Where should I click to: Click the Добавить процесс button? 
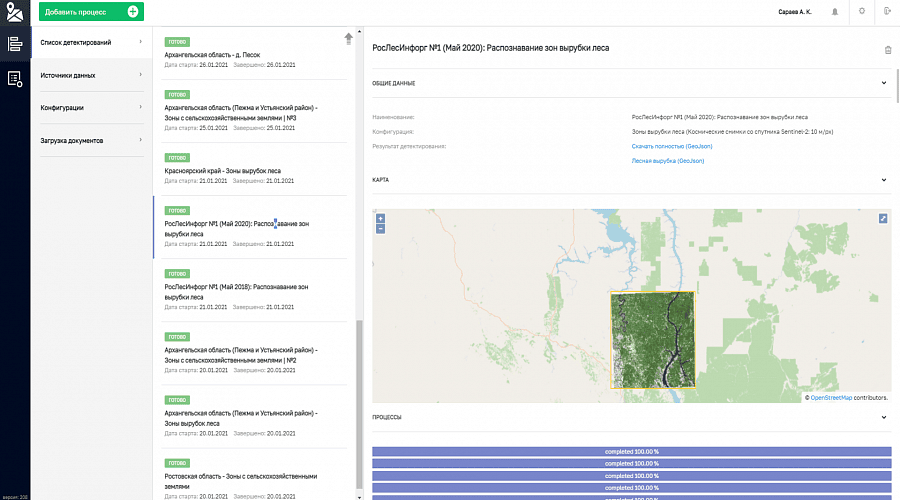[91, 12]
